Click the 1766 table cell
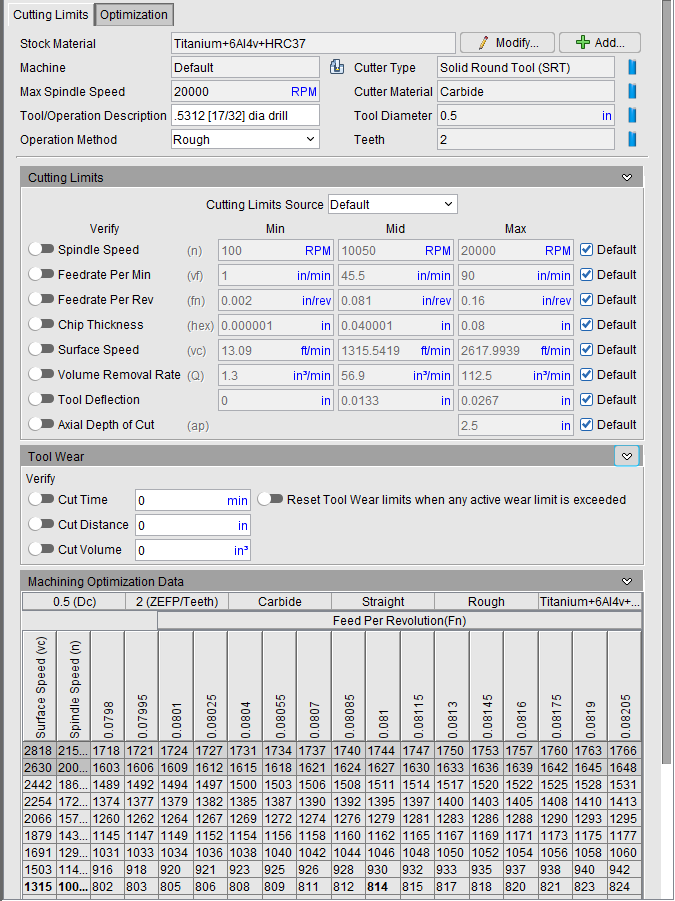The height and width of the screenshot is (901, 675). click(623, 751)
